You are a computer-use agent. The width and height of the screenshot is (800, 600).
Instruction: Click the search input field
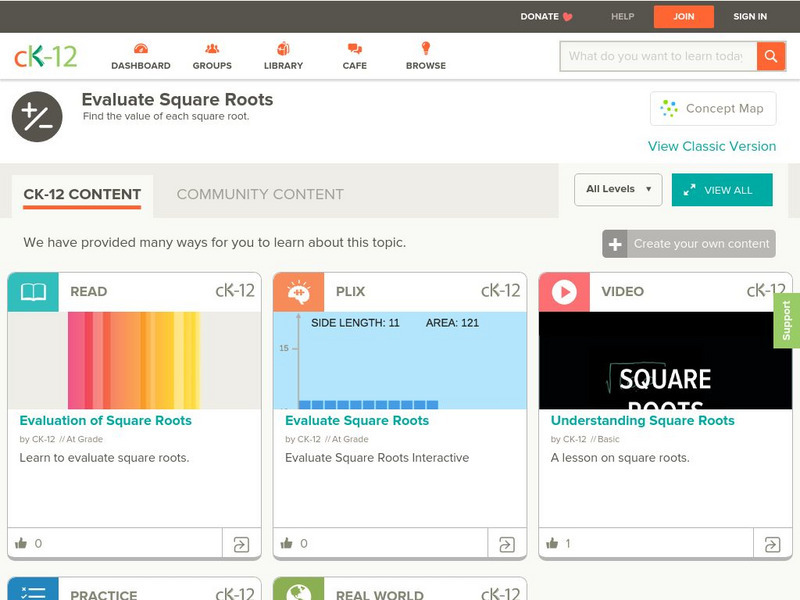pyautogui.click(x=658, y=56)
